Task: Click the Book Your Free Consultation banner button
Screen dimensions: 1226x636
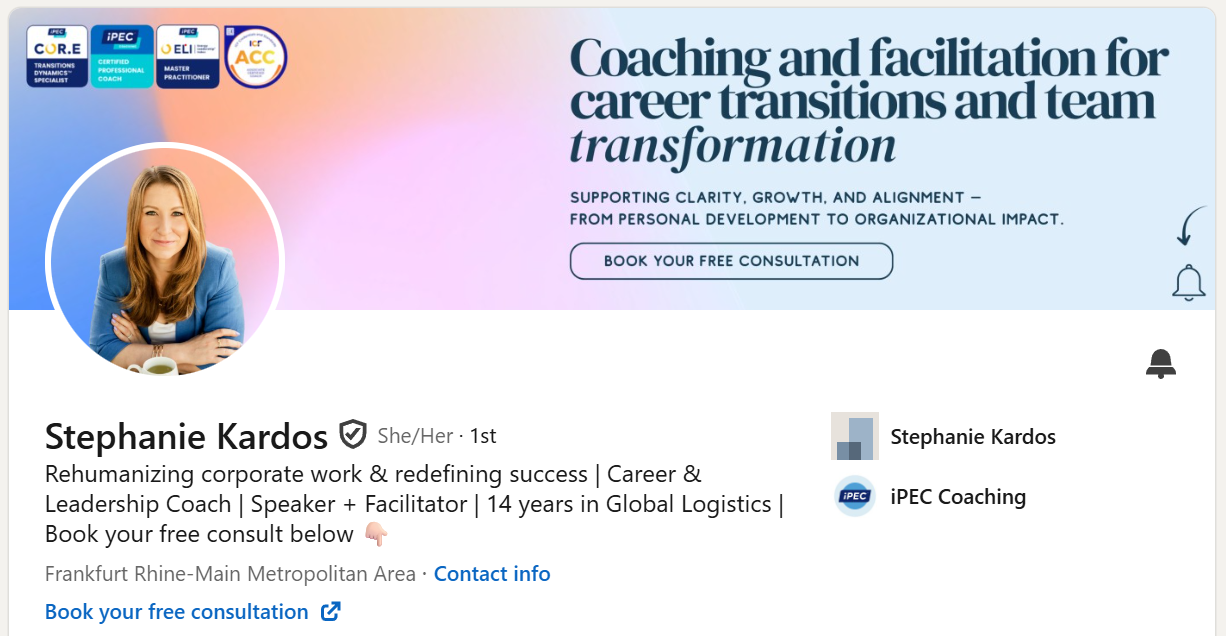Action: 731,261
